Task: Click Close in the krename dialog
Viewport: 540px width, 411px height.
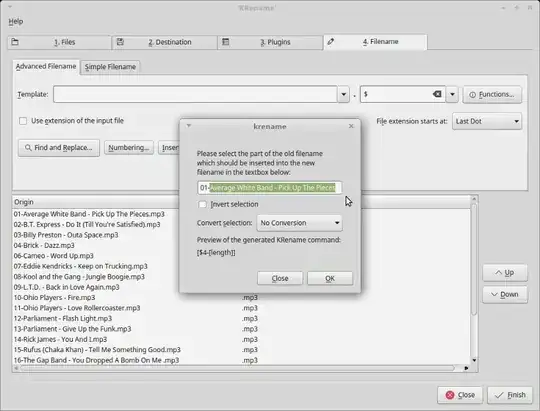Action: coord(280,278)
